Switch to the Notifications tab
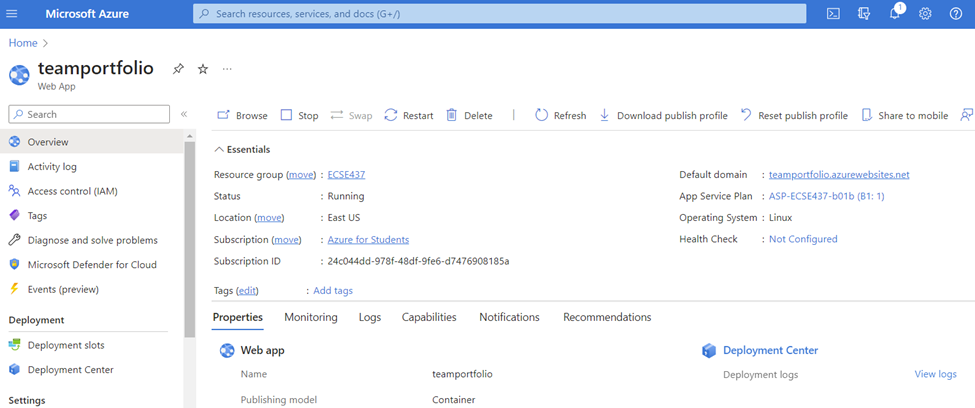This screenshot has width=975, height=408. [509, 317]
